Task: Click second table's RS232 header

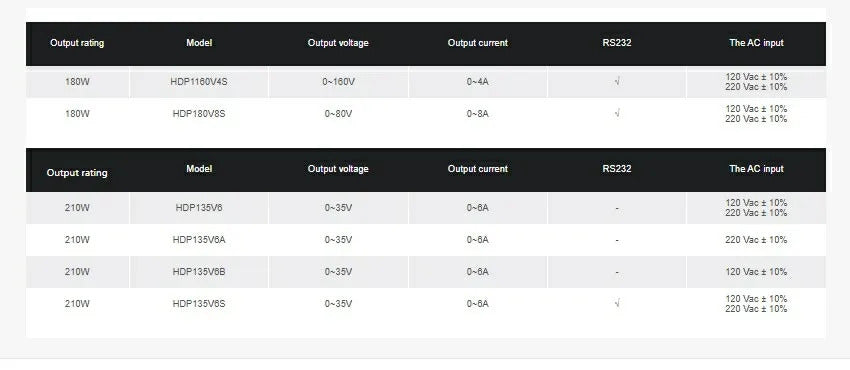Action: click(x=617, y=168)
